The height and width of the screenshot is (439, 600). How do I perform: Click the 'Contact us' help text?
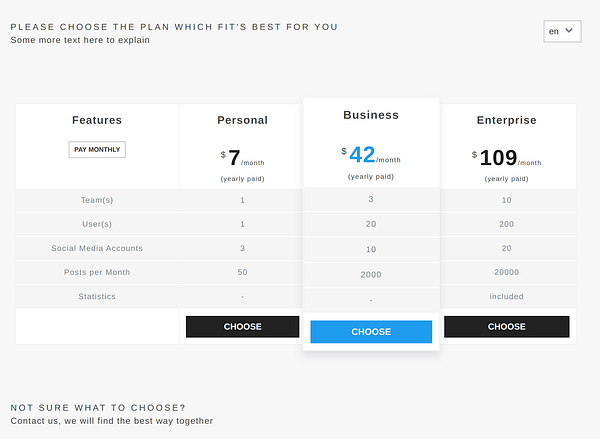(112, 421)
